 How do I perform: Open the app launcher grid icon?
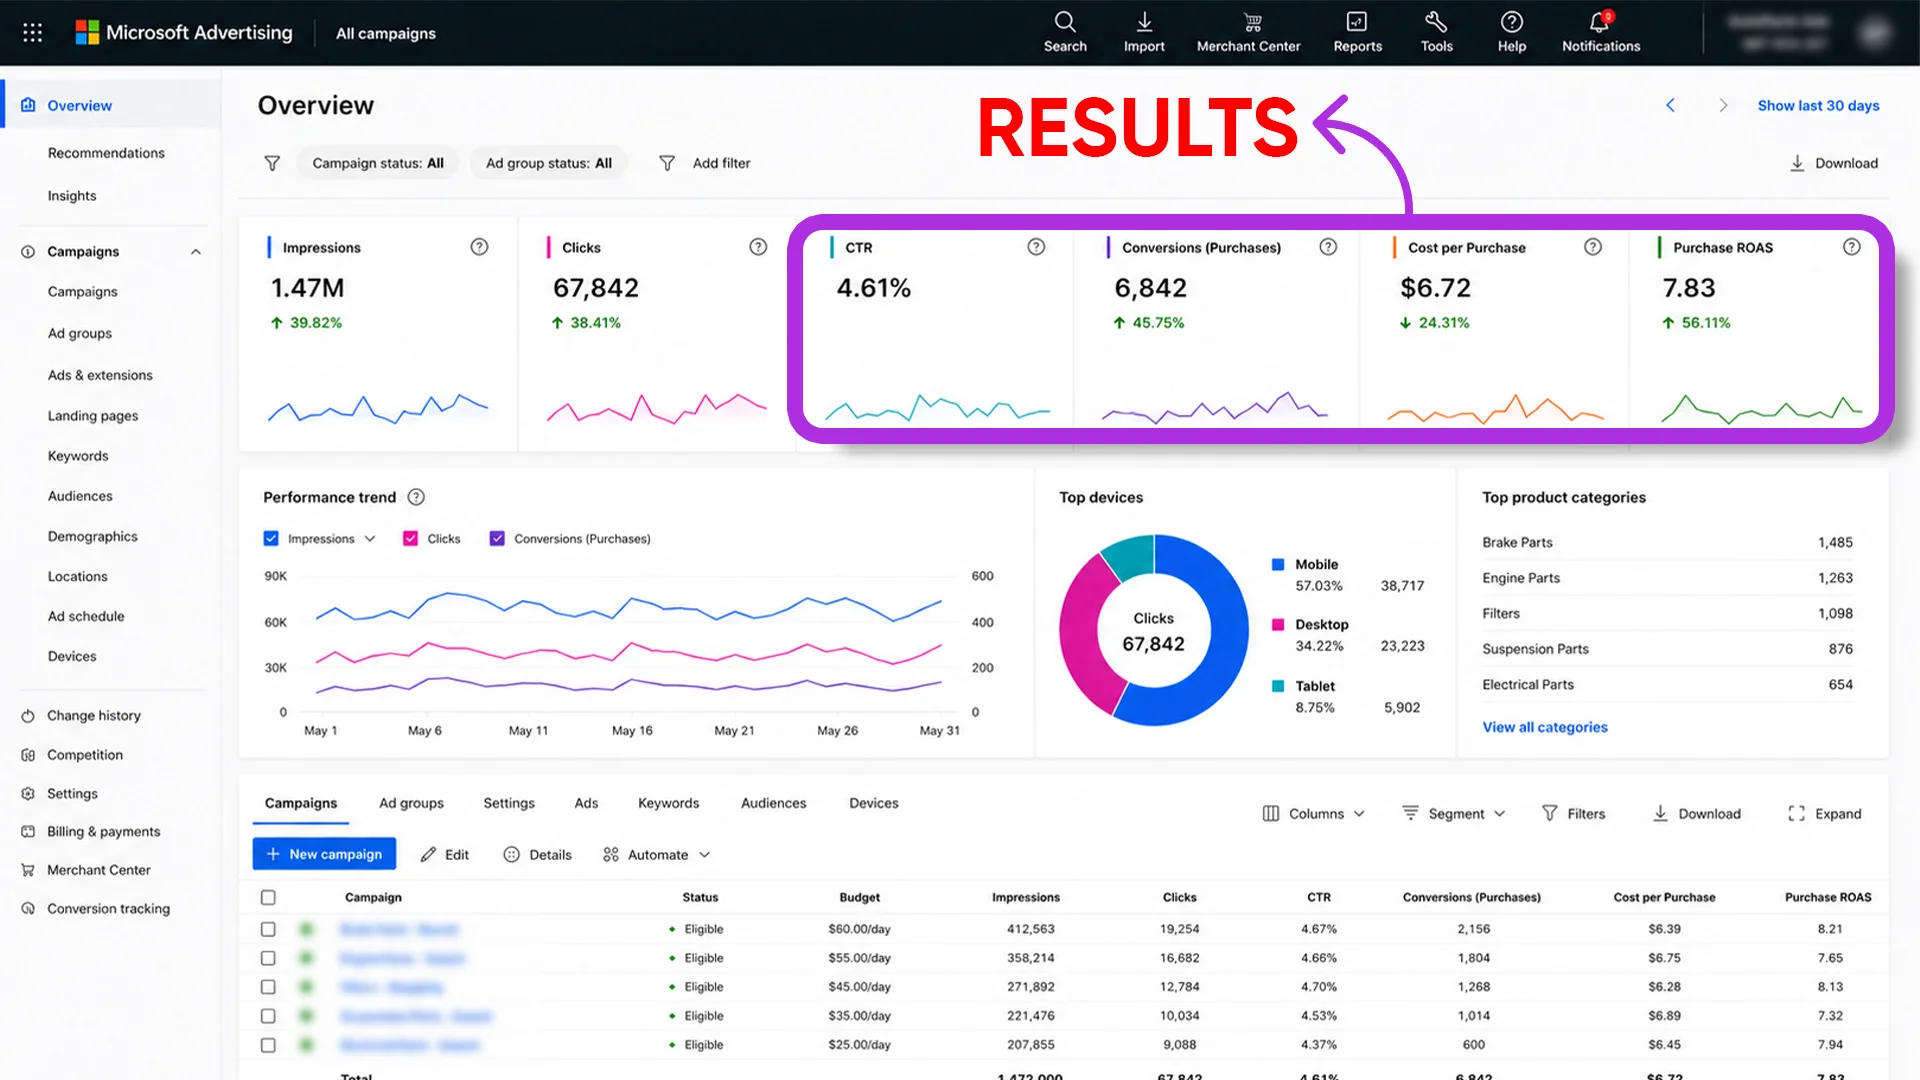pyautogui.click(x=32, y=33)
